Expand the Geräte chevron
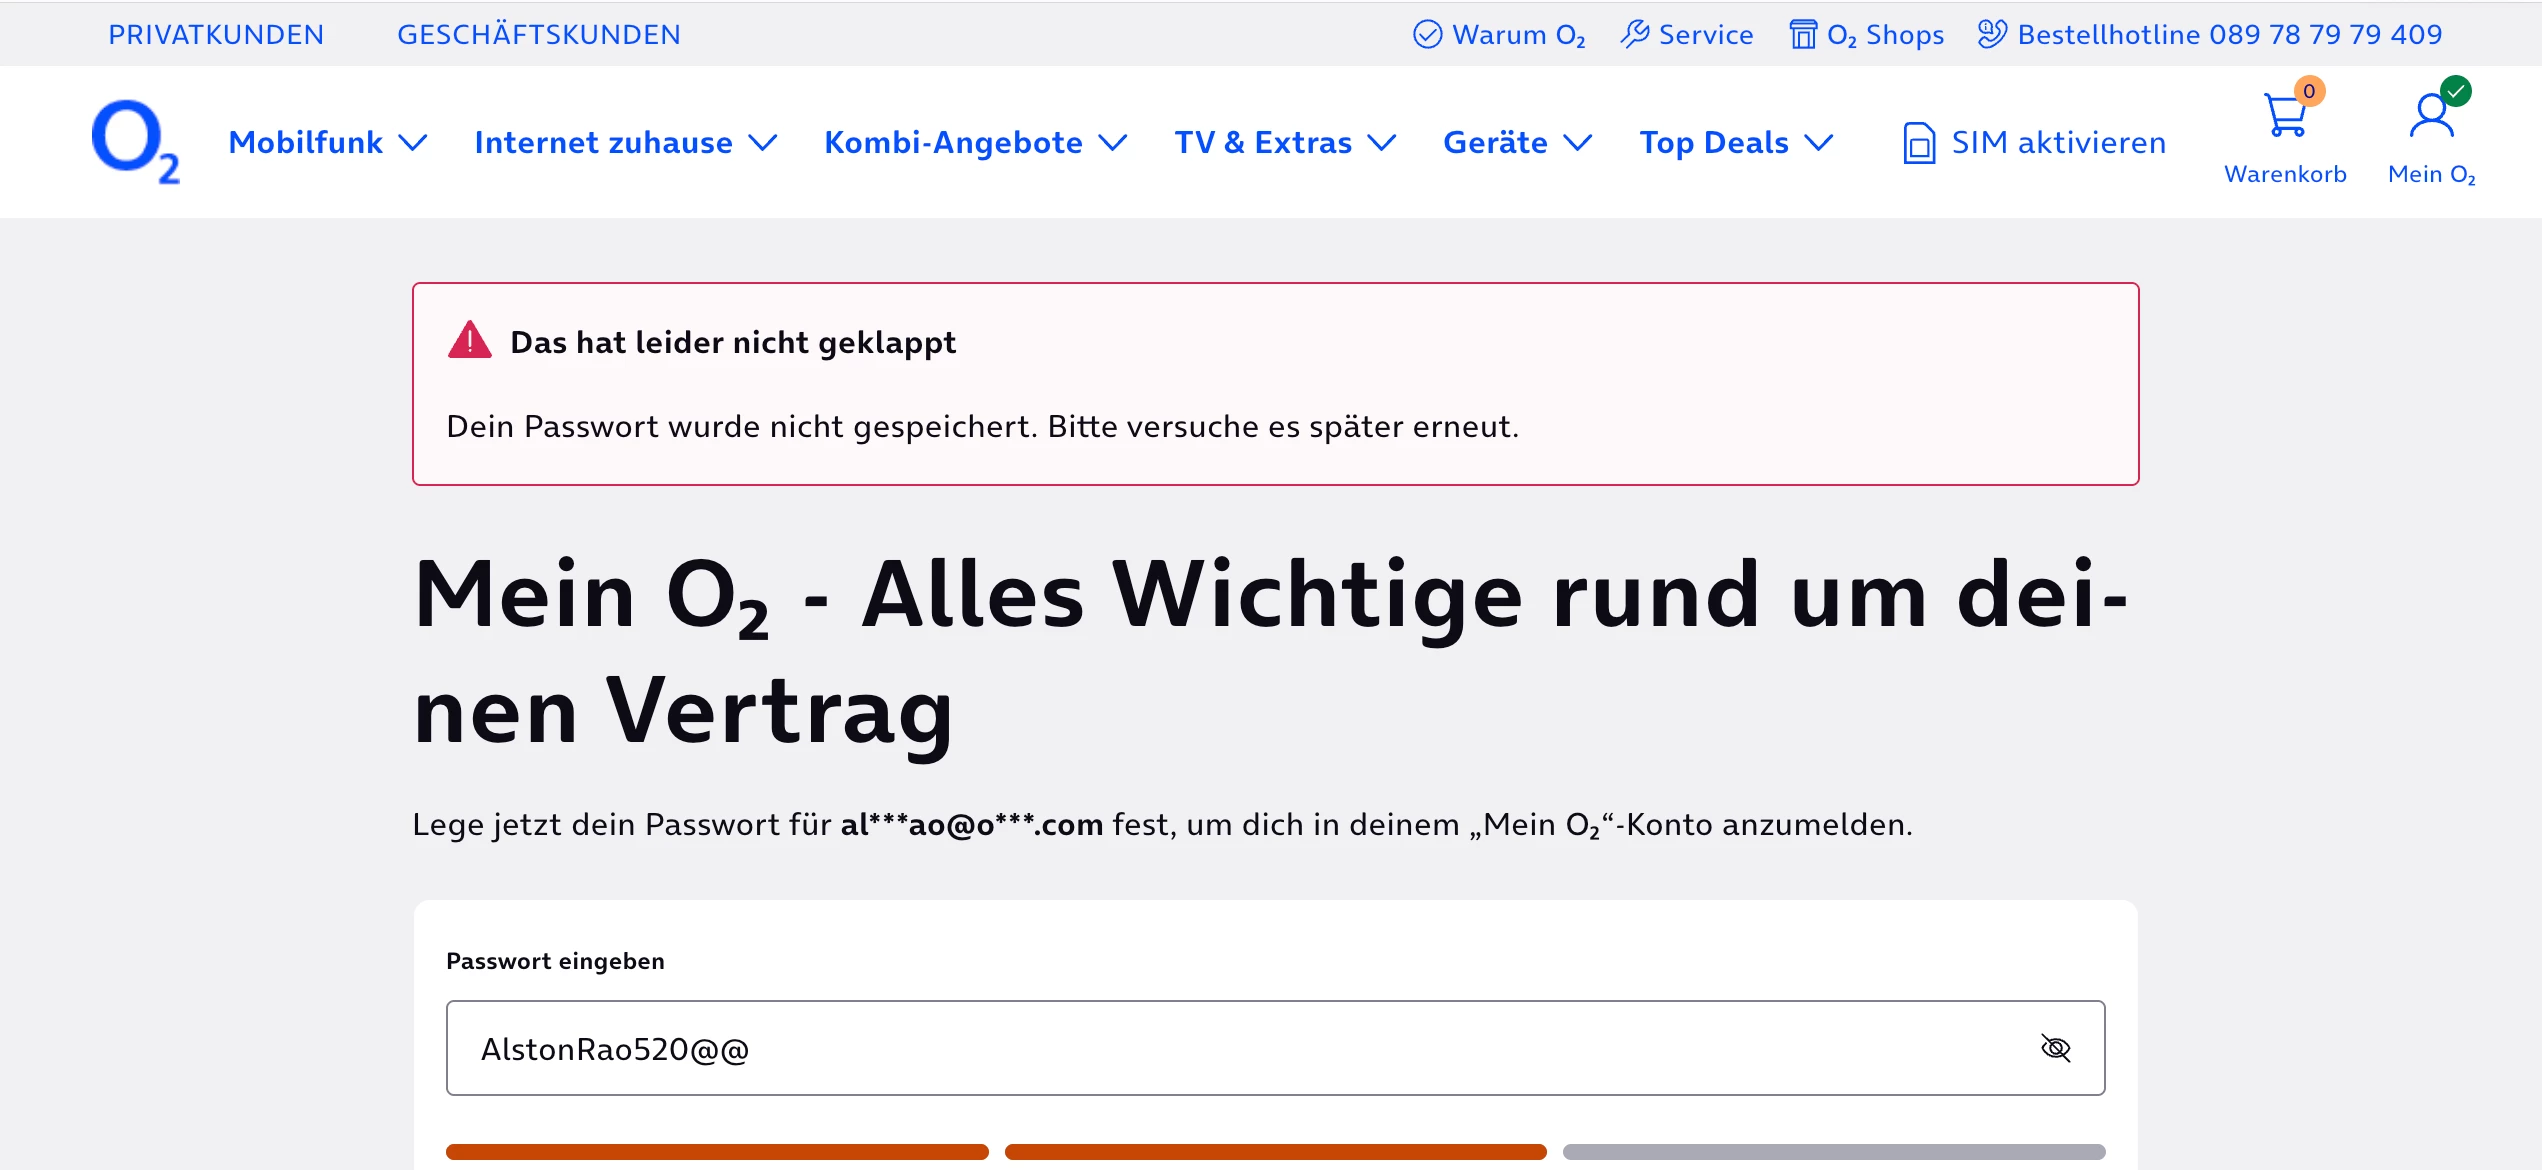 (1578, 143)
